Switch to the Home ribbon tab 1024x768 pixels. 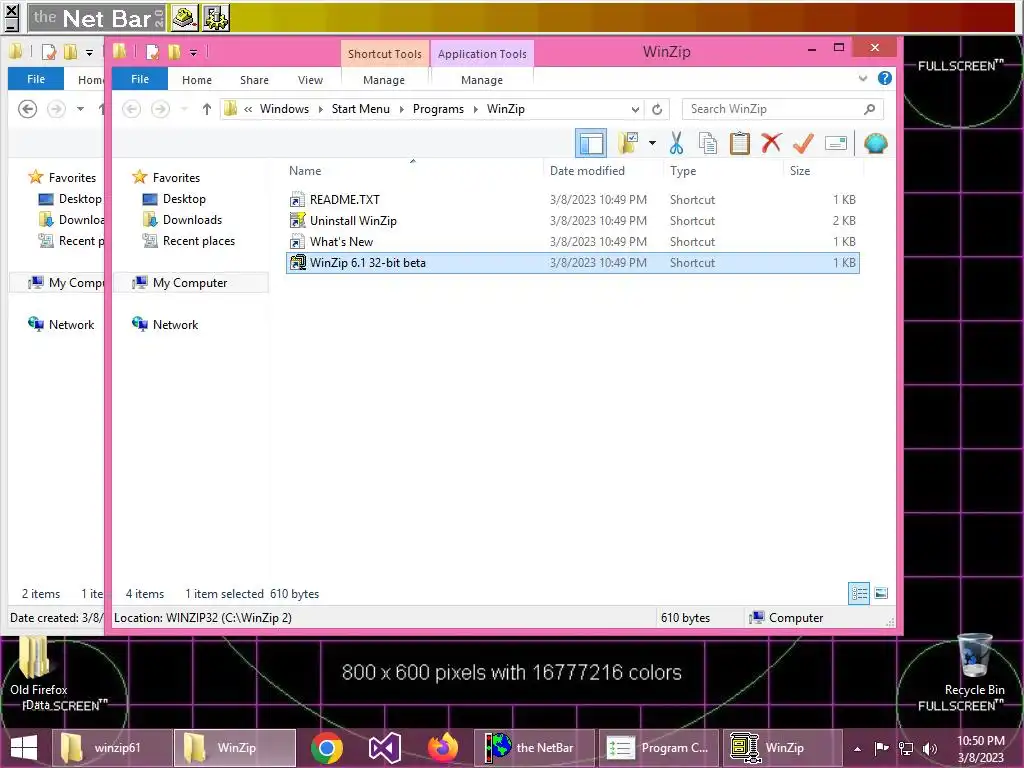(x=197, y=80)
